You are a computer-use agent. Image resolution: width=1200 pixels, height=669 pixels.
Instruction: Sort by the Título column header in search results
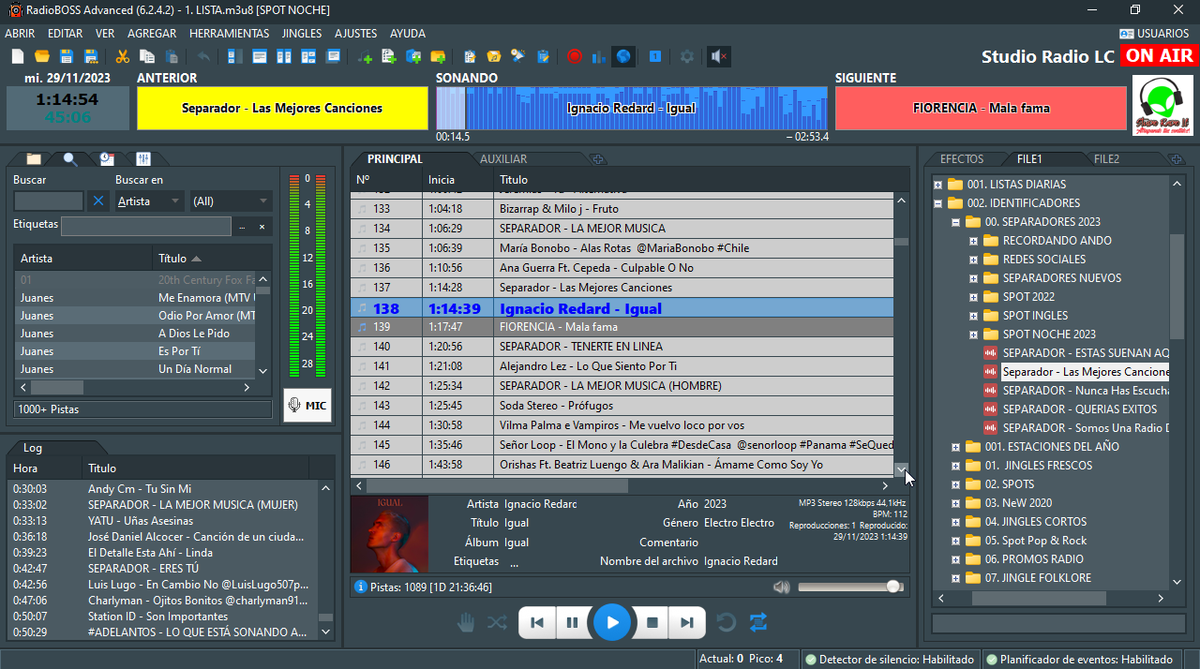204,258
